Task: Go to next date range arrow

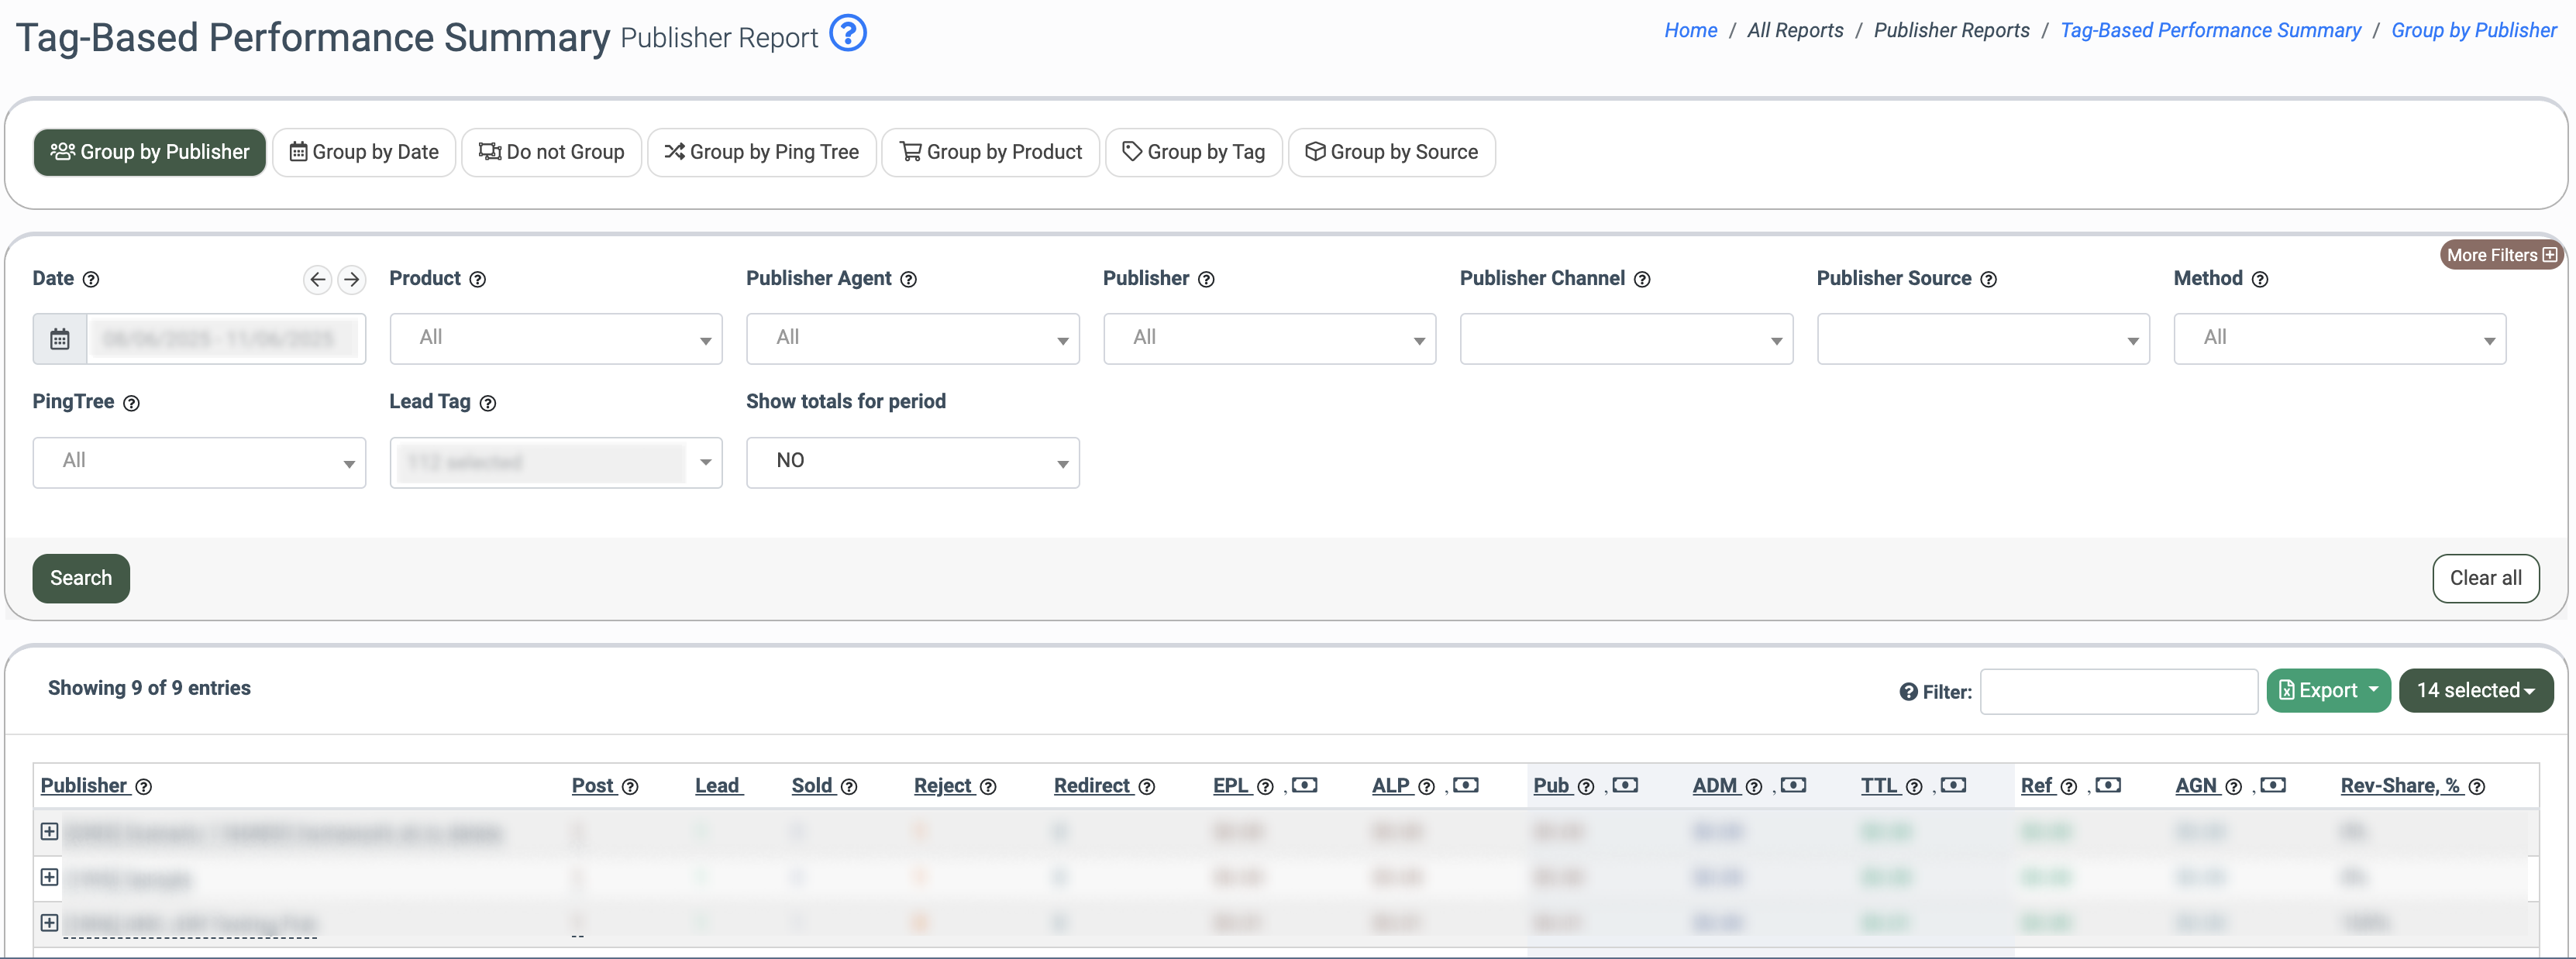Action: point(351,280)
